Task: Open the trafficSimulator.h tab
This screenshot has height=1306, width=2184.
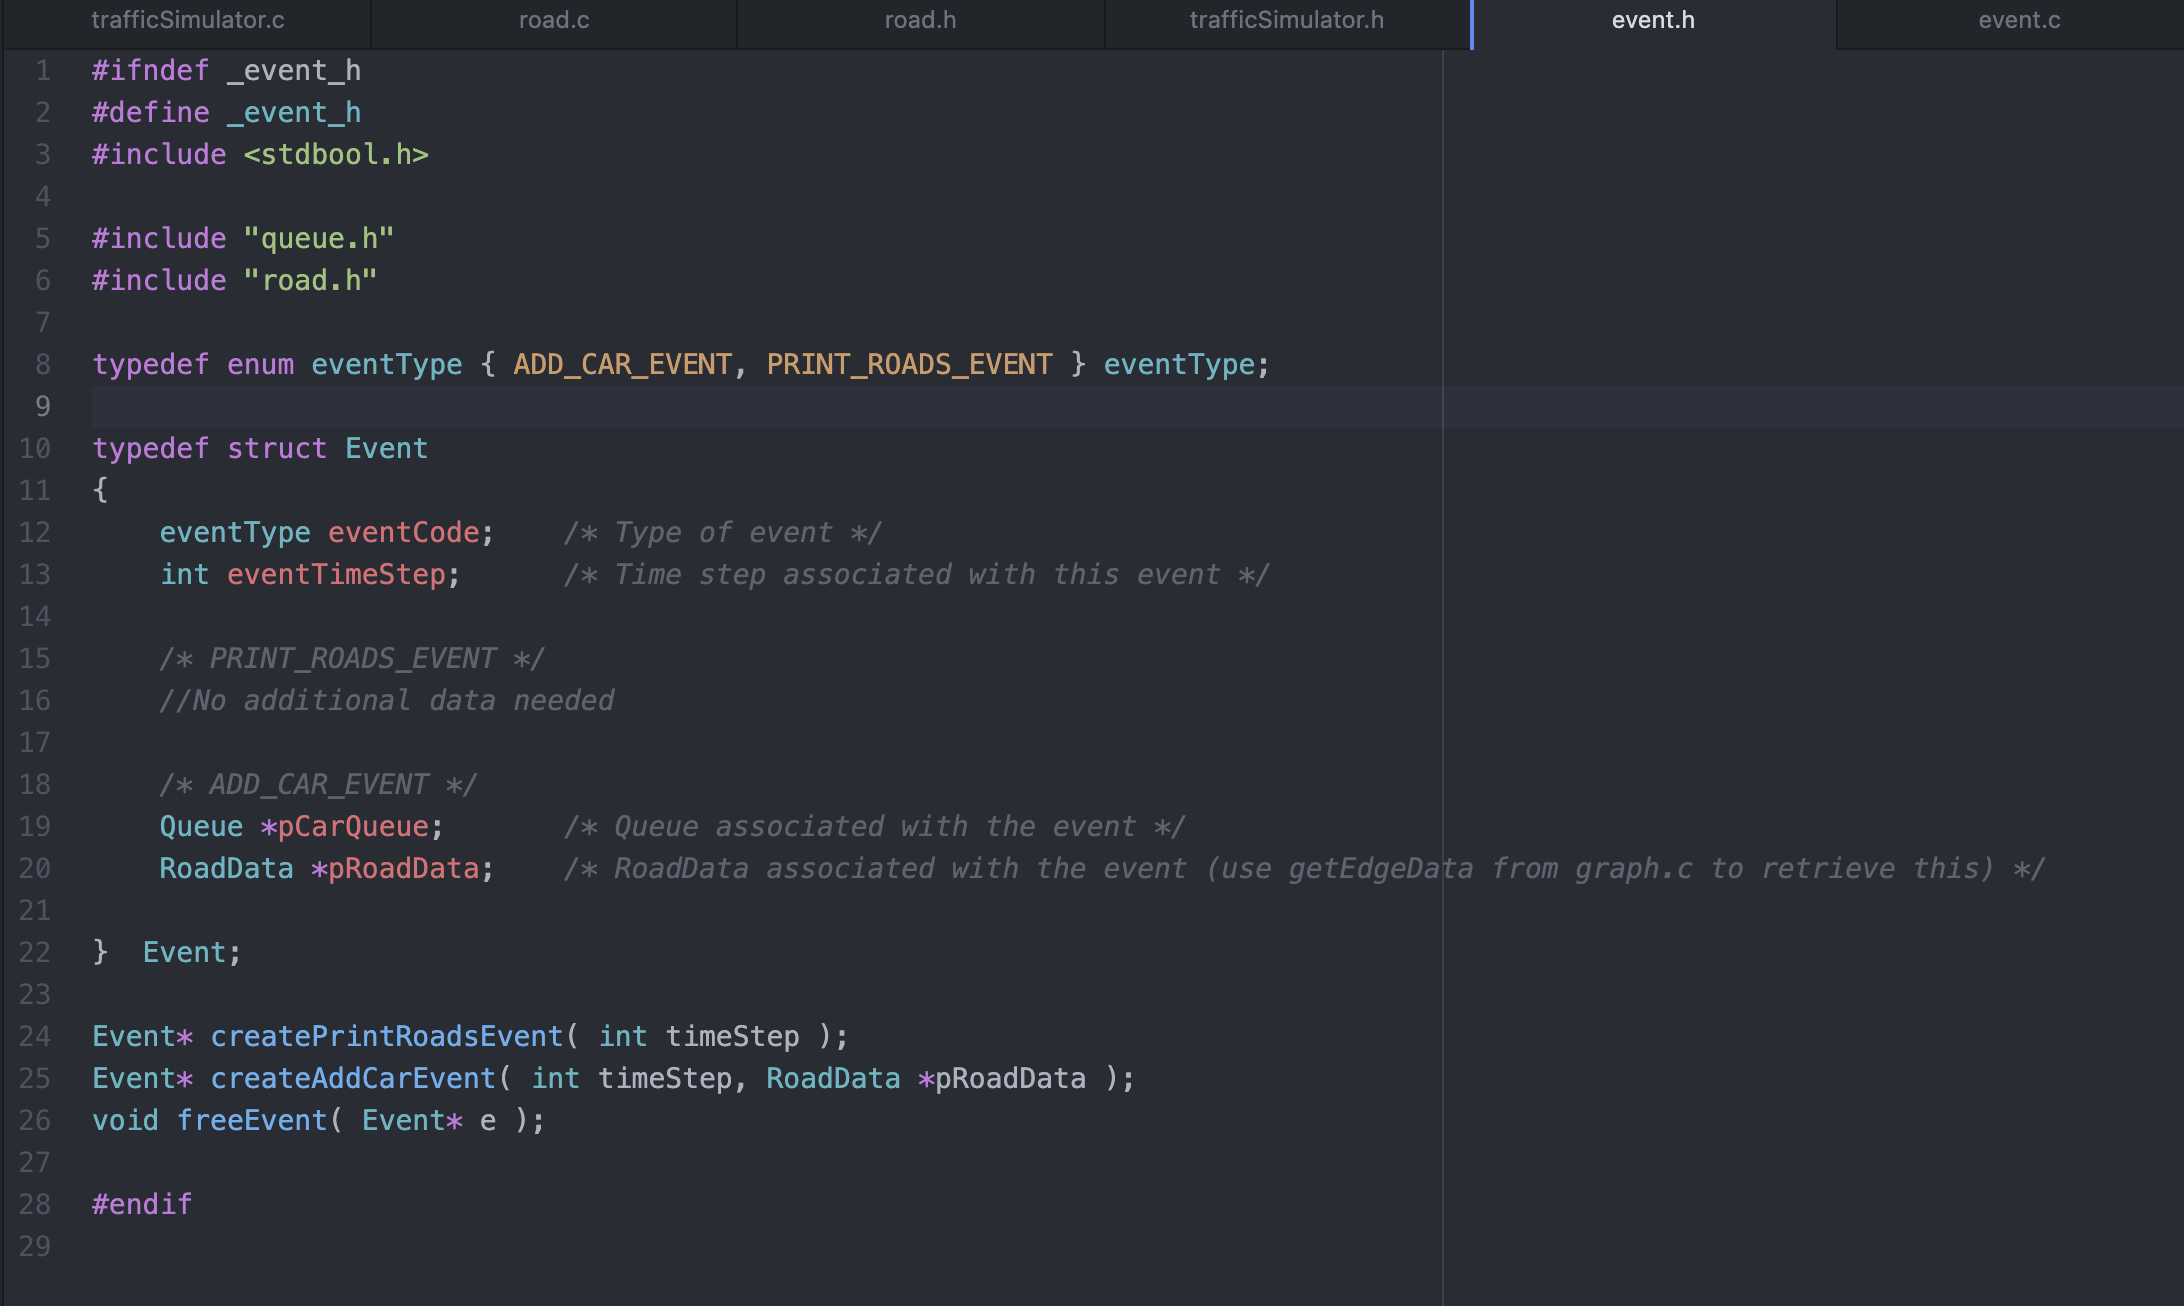Action: (1286, 20)
